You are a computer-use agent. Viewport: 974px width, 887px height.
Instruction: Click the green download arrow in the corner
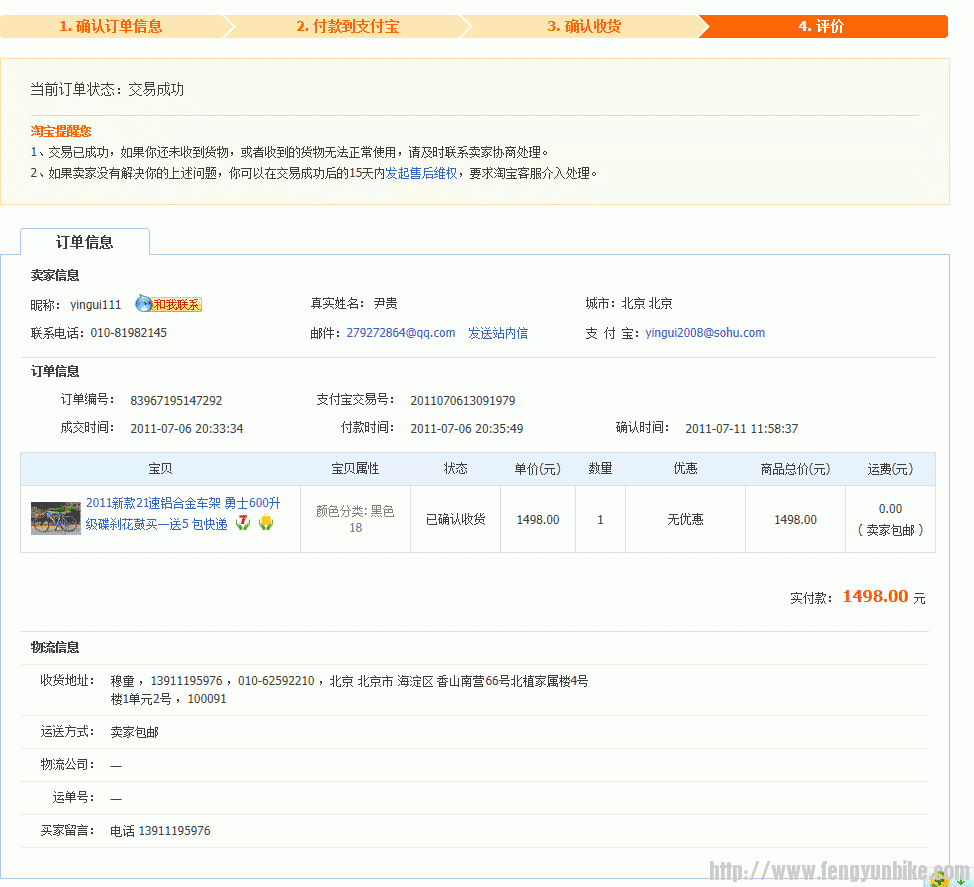tap(958, 880)
